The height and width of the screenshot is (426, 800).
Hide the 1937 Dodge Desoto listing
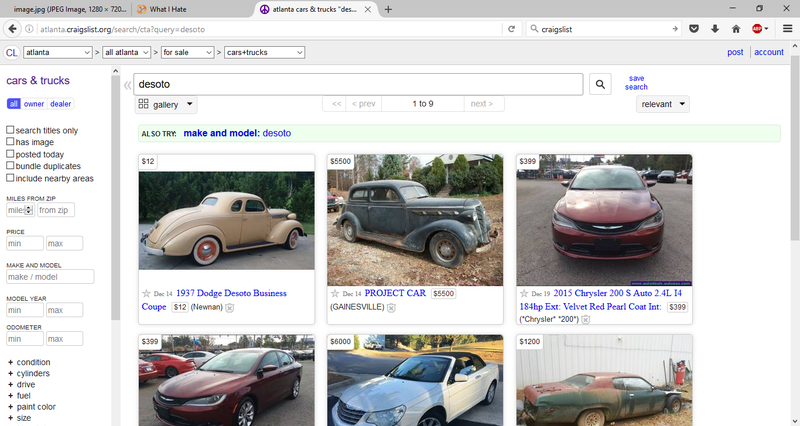point(230,308)
